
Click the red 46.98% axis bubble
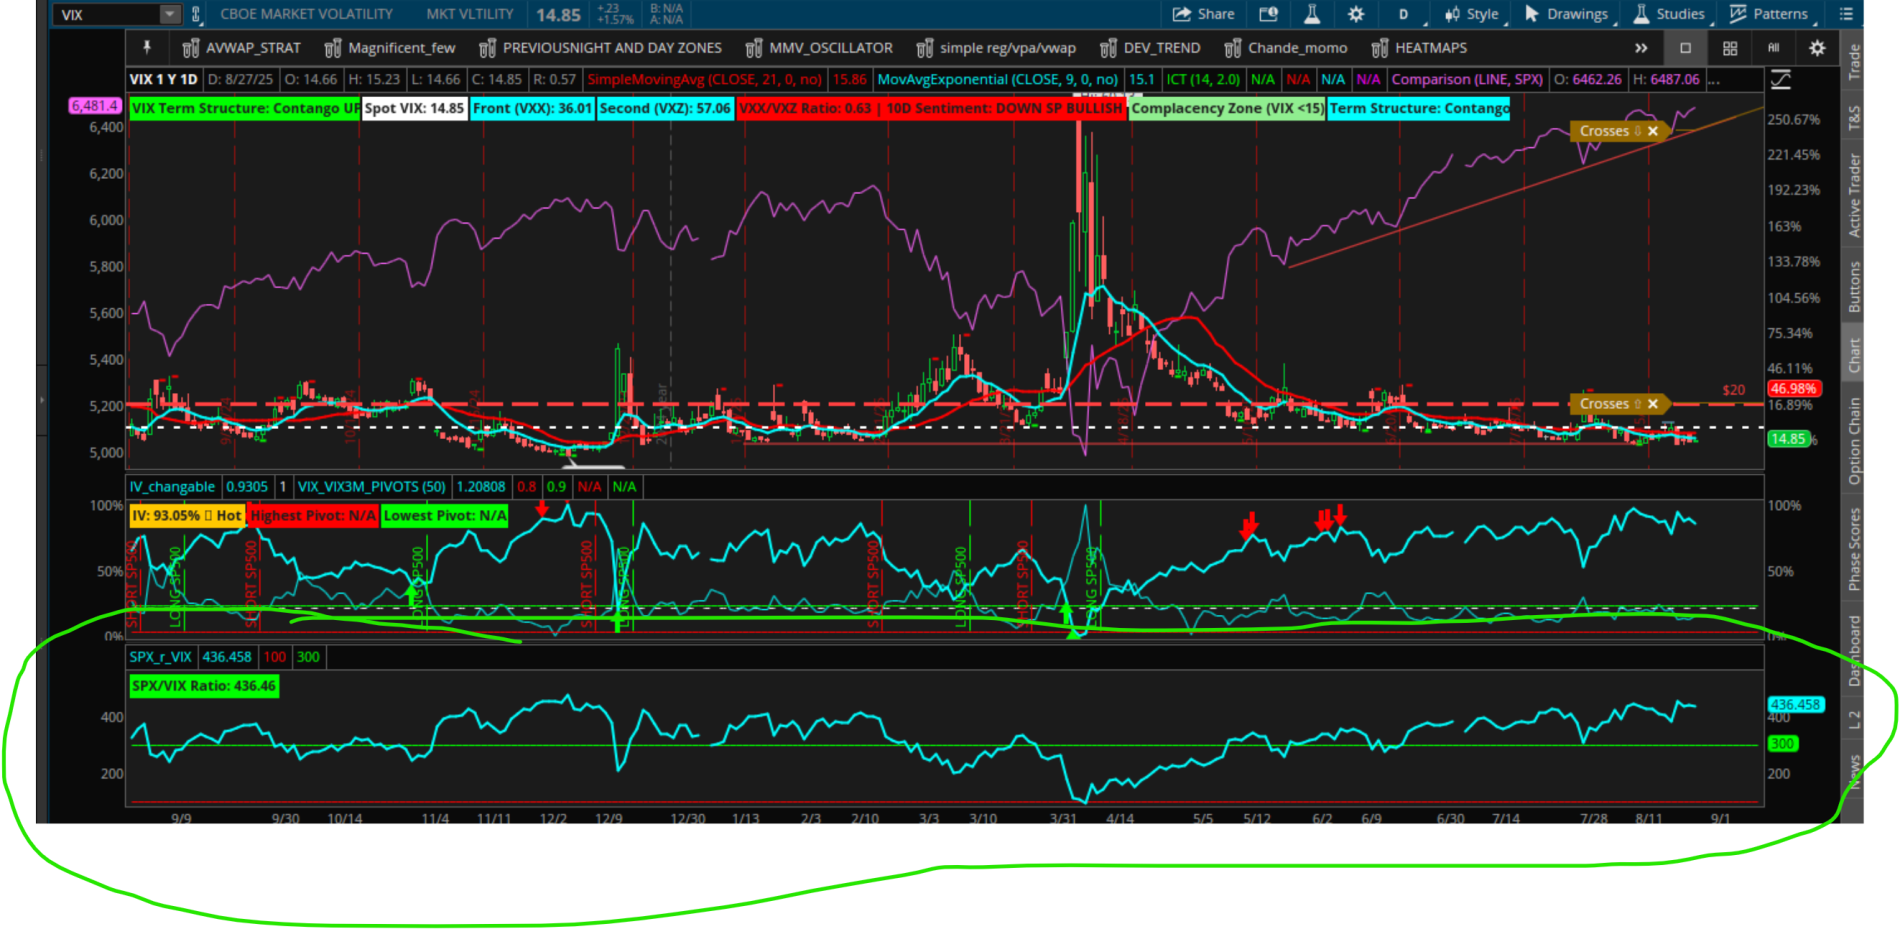click(x=1792, y=388)
